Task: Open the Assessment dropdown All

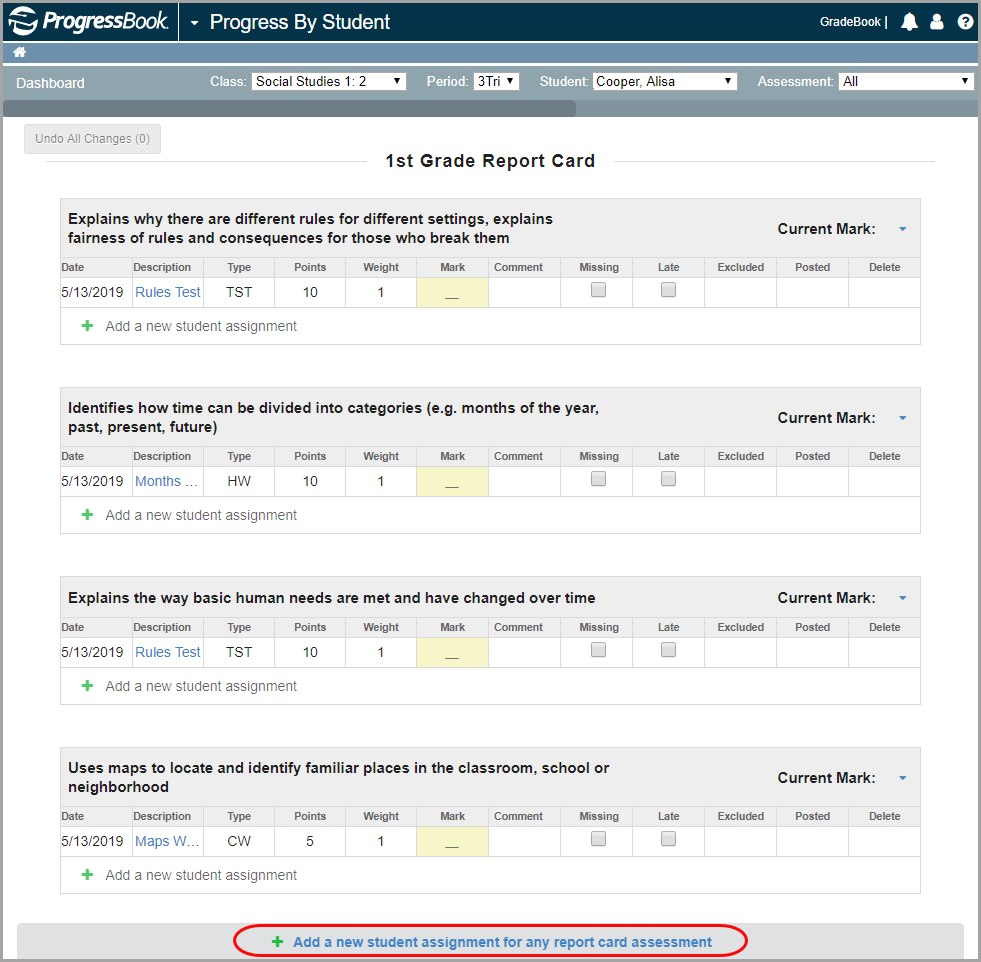Action: pyautogui.click(x=906, y=81)
